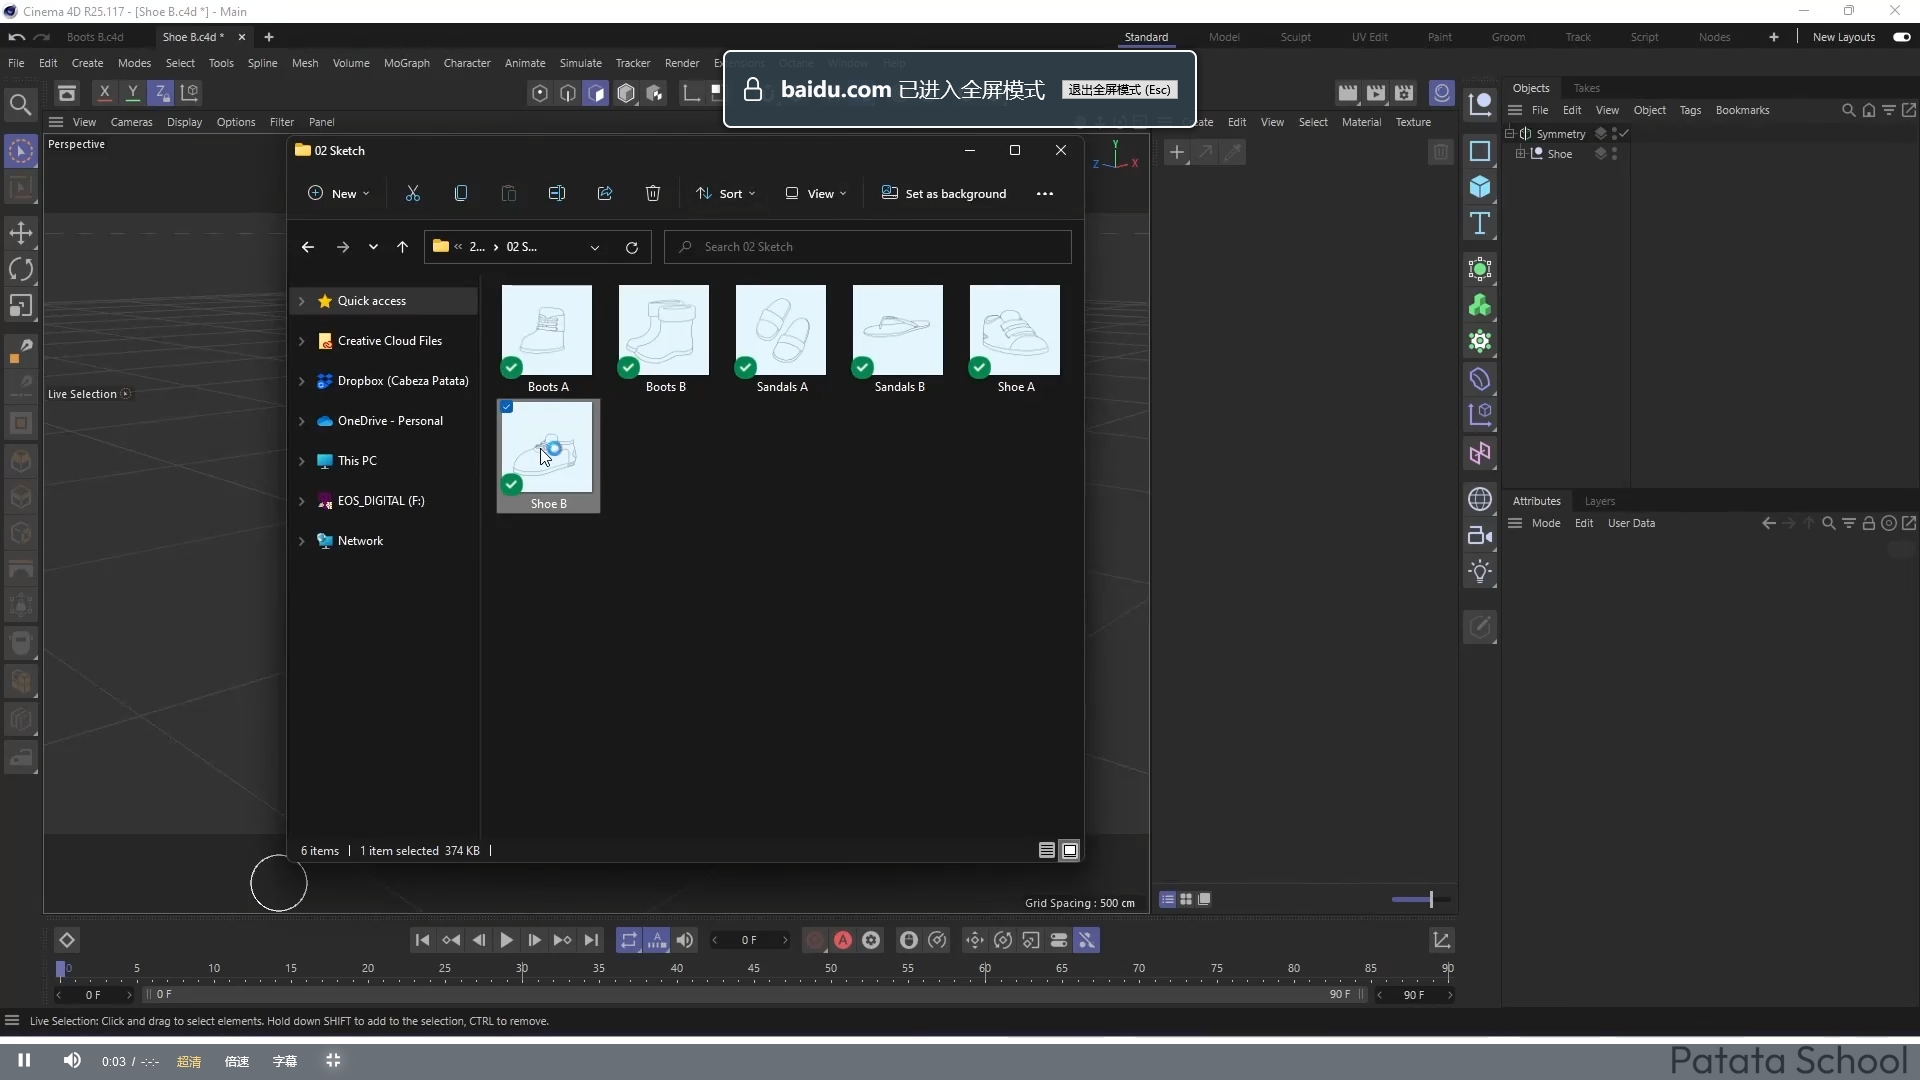
Task: Expand the Dropbox Cabeza Patata folder
Action: click(x=302, y=380)
